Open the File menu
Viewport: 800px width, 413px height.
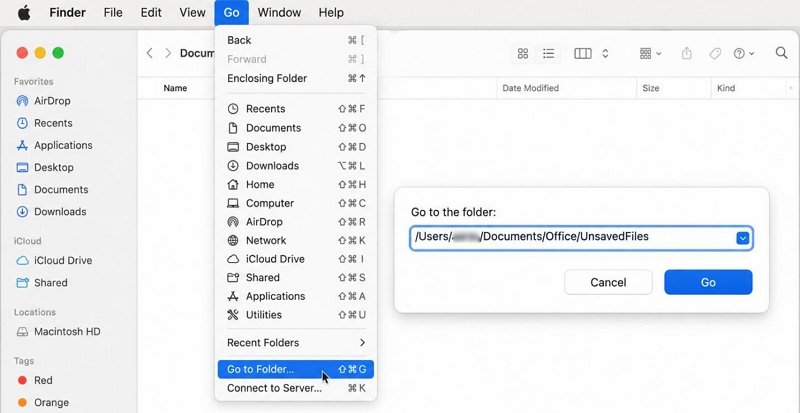(113, 12)
